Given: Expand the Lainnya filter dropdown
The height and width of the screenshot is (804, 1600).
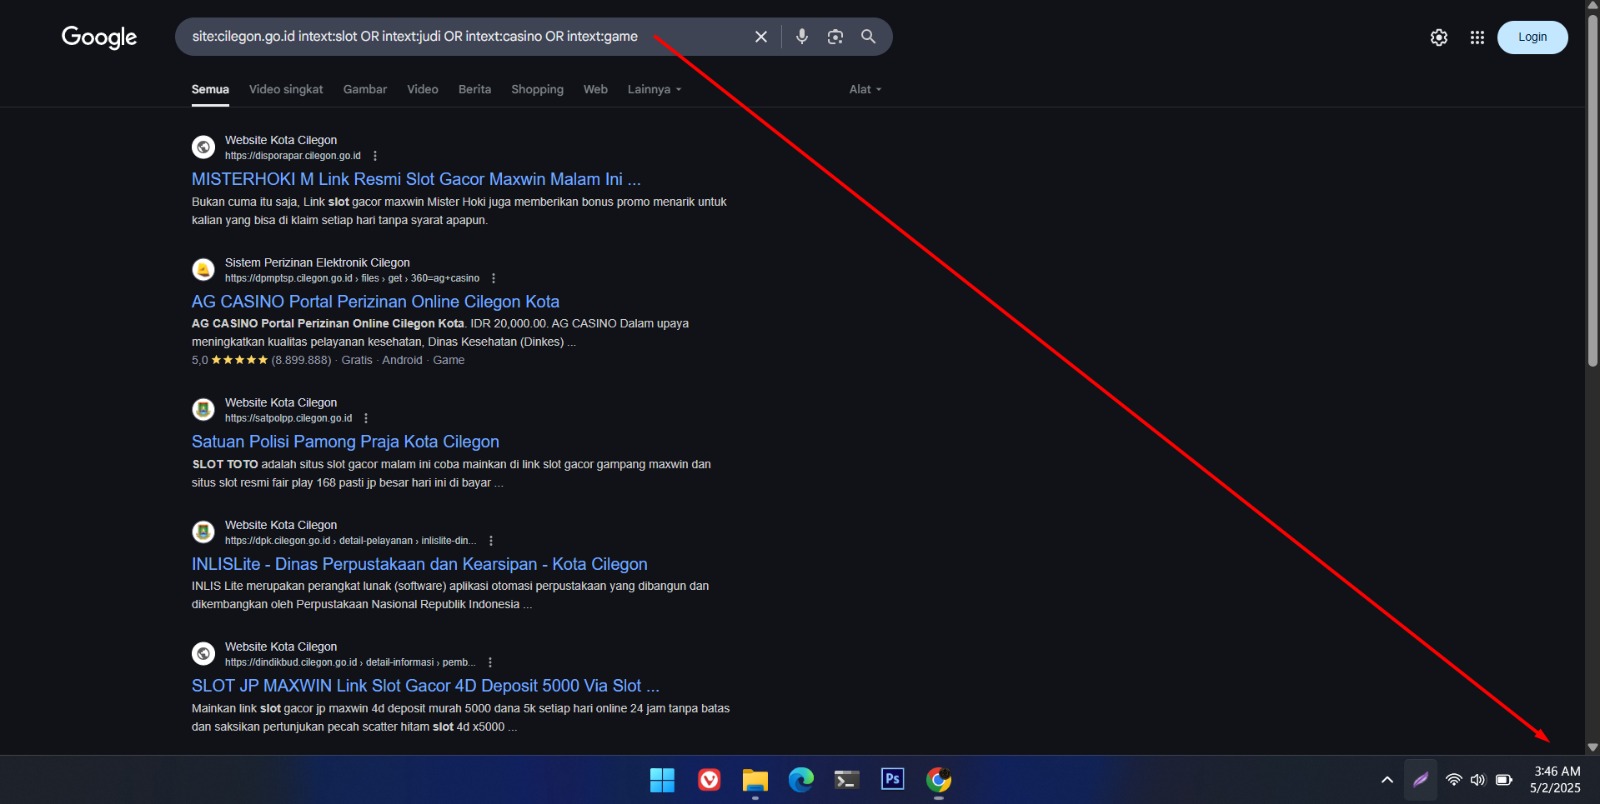Looking at the screenshot, I should point(654,89).
